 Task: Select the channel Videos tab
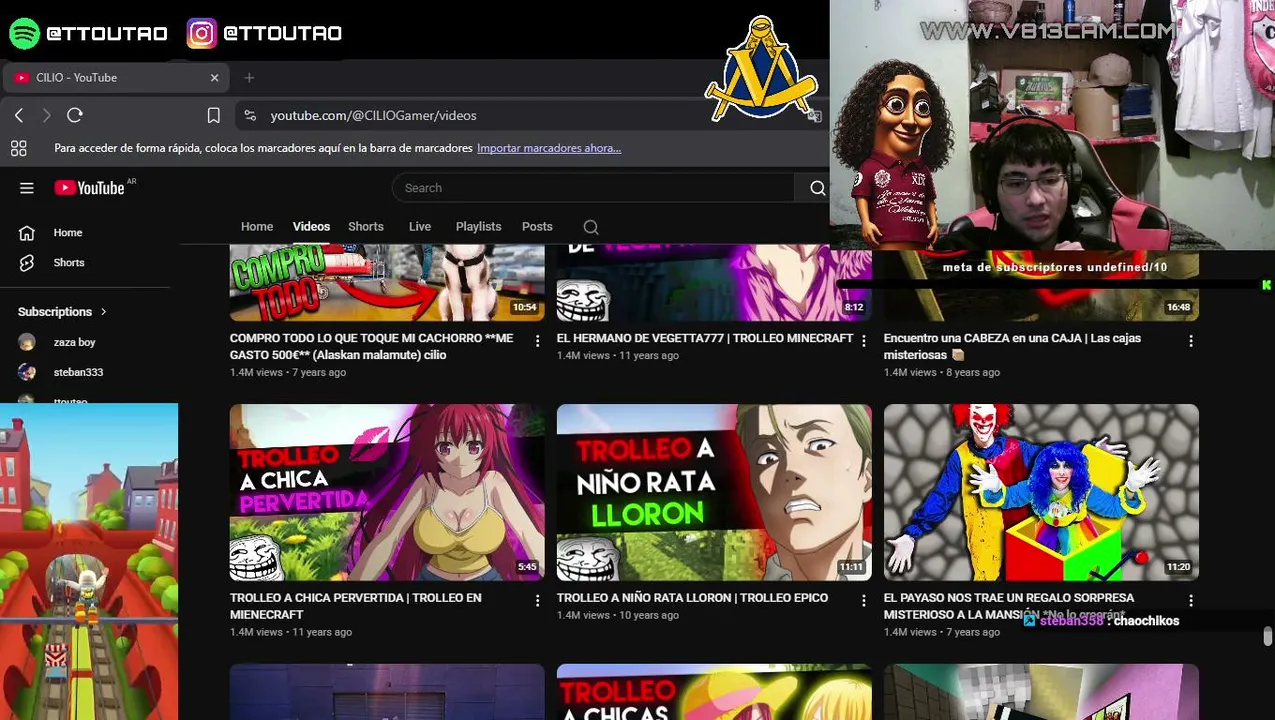click(311, 226)
